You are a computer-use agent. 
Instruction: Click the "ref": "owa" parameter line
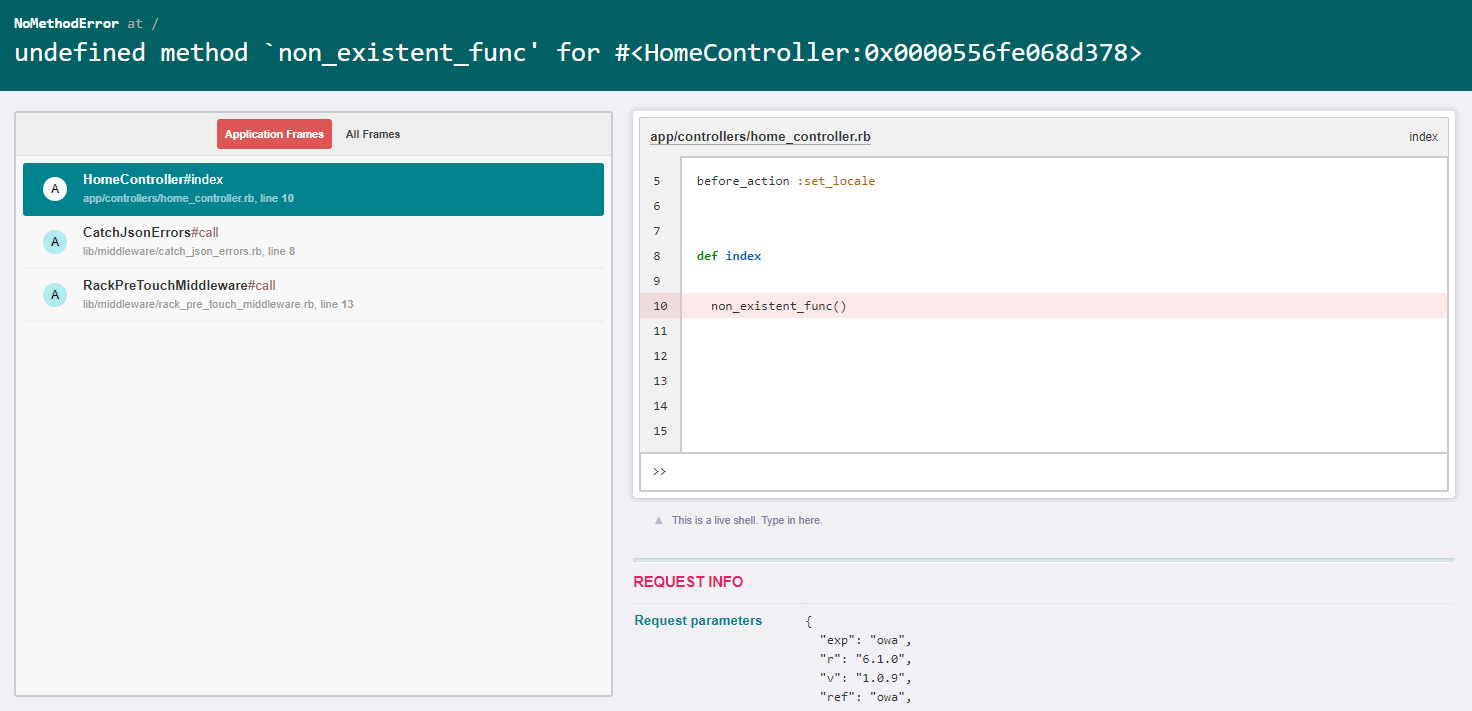(866, 697)
